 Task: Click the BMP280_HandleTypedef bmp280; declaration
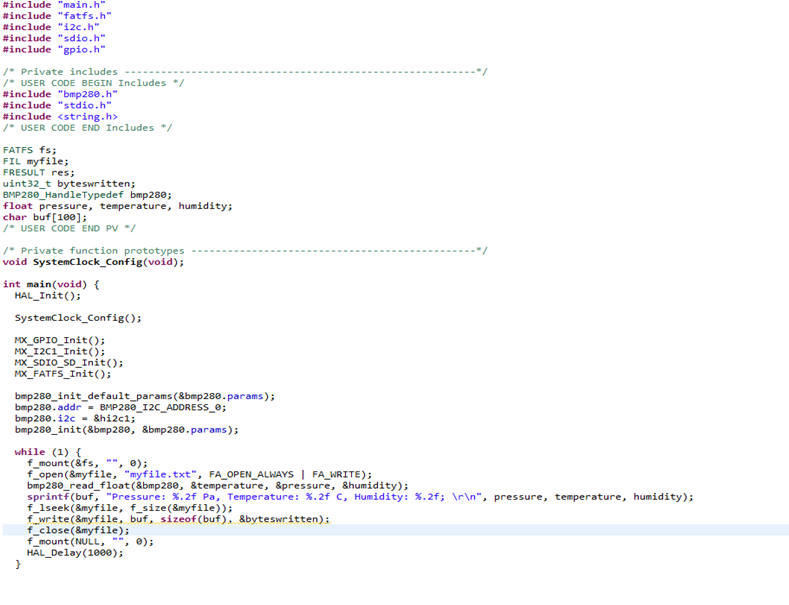[x=87, y=195]
